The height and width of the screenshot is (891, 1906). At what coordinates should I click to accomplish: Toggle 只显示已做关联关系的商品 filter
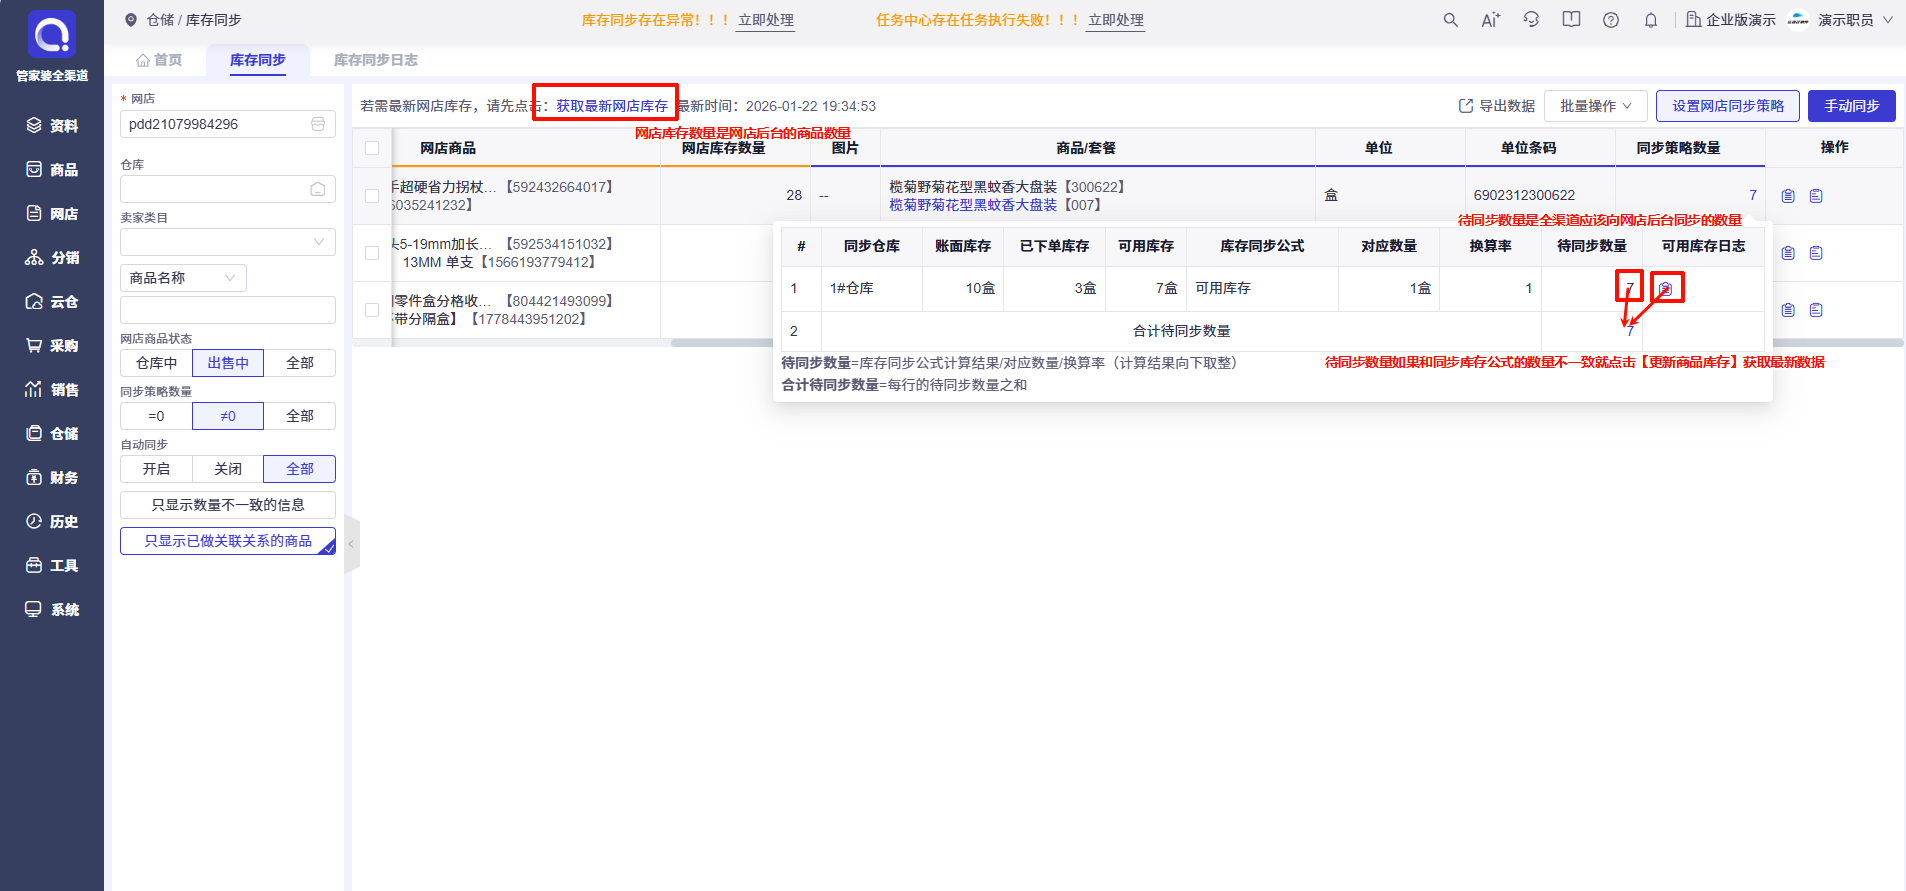(x=228, y=541)
